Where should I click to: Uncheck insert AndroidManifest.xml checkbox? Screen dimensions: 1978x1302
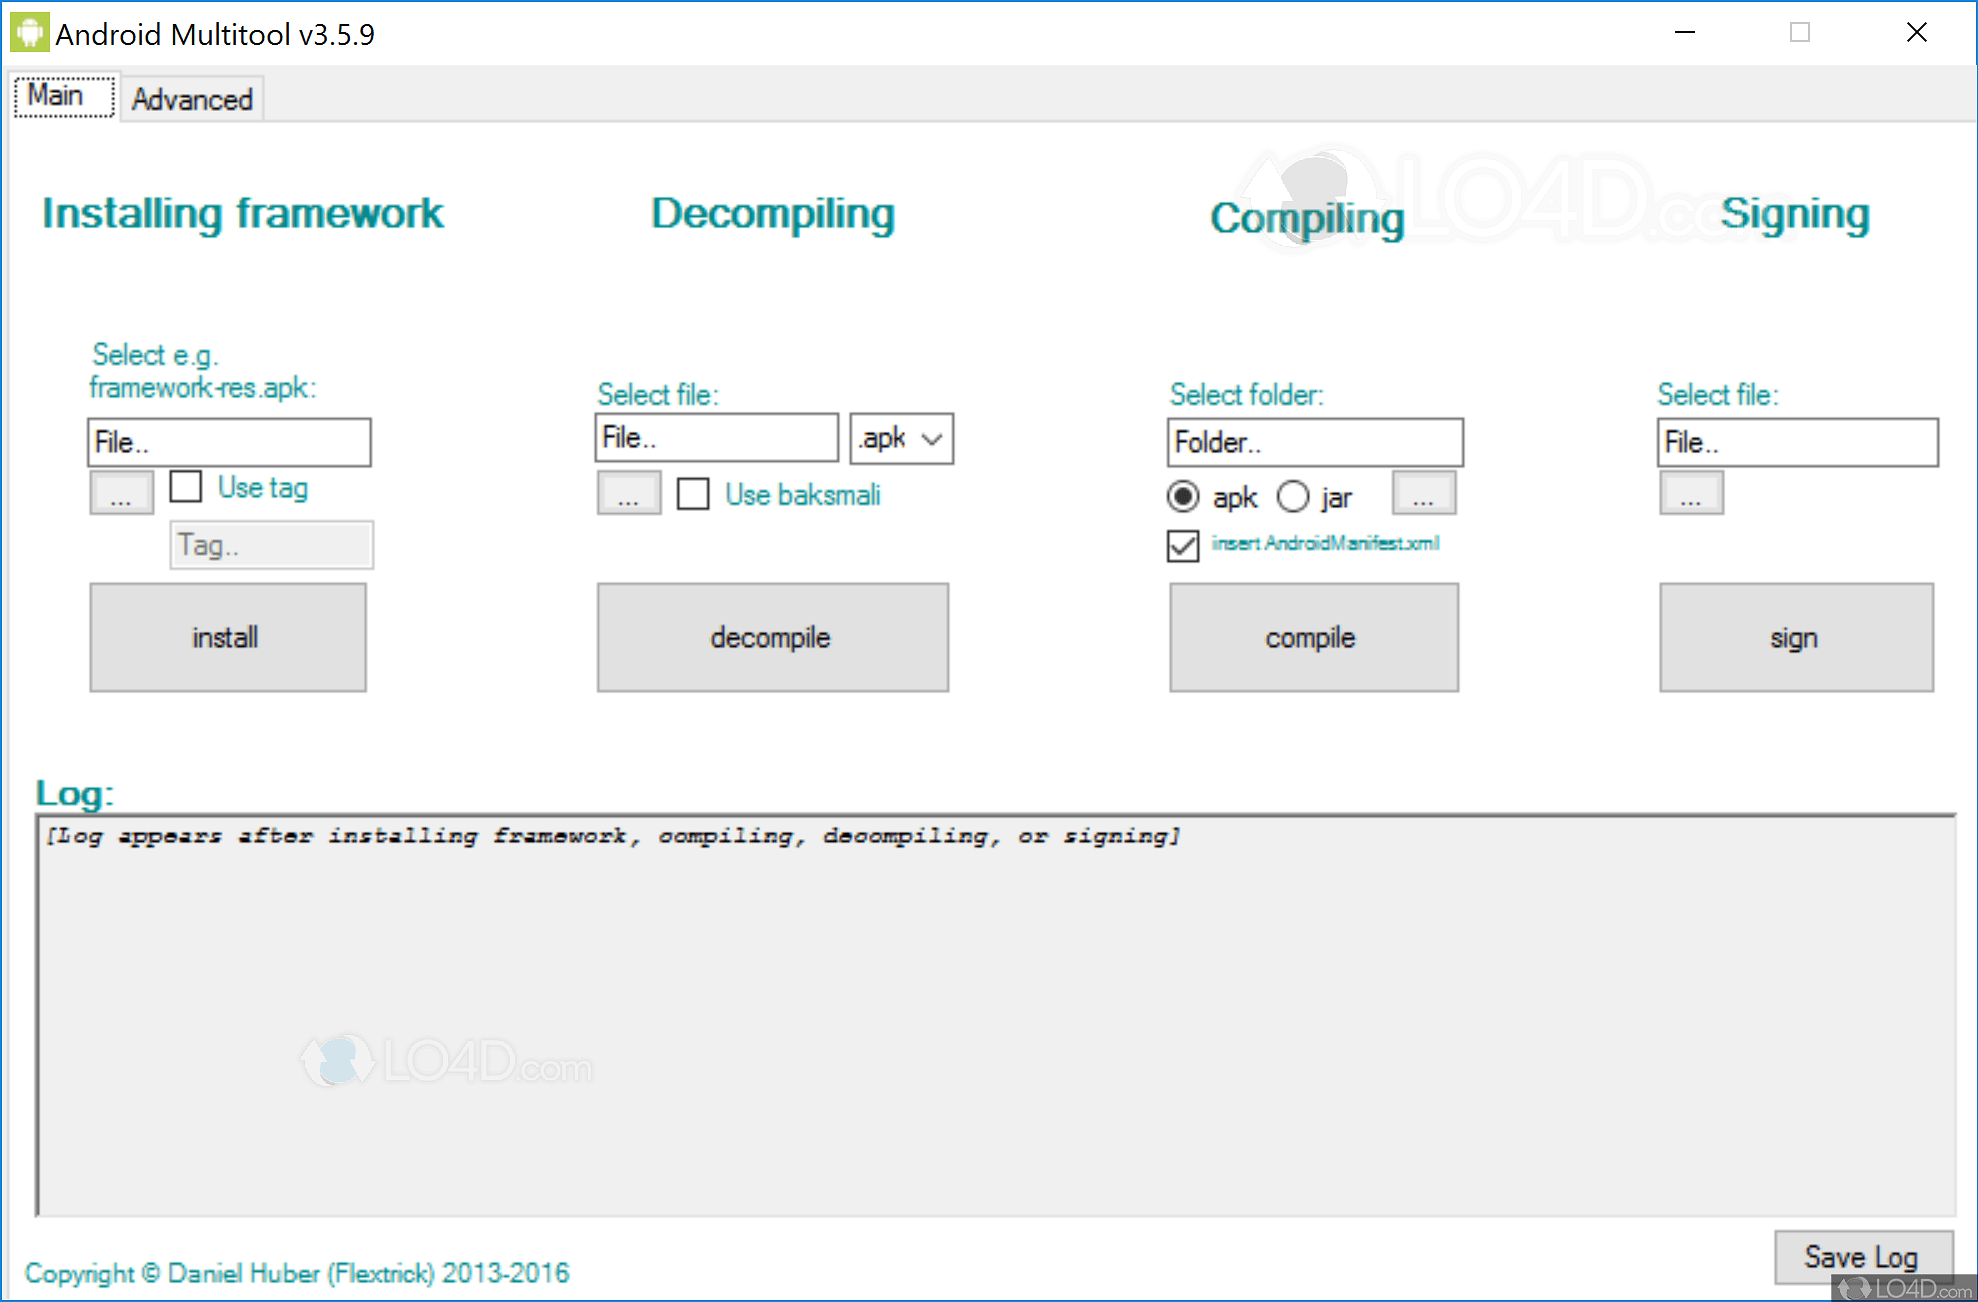pos(1183,545)
